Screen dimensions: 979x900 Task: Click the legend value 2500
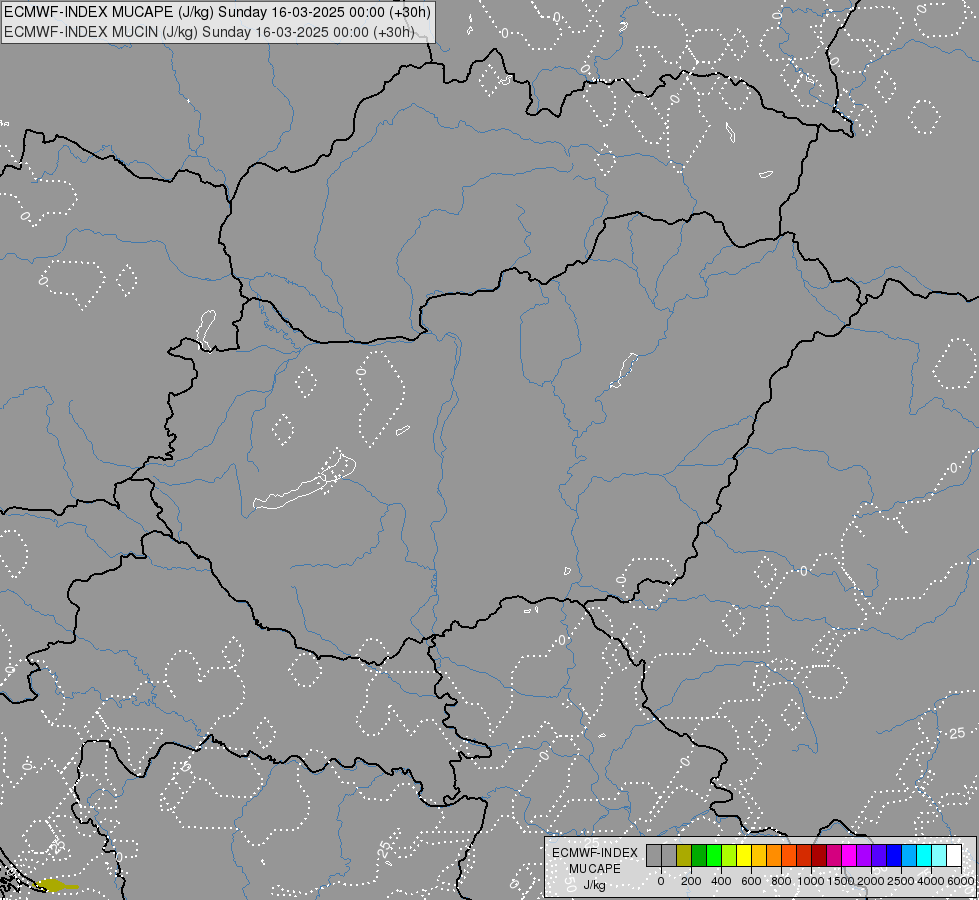[901, 881]
